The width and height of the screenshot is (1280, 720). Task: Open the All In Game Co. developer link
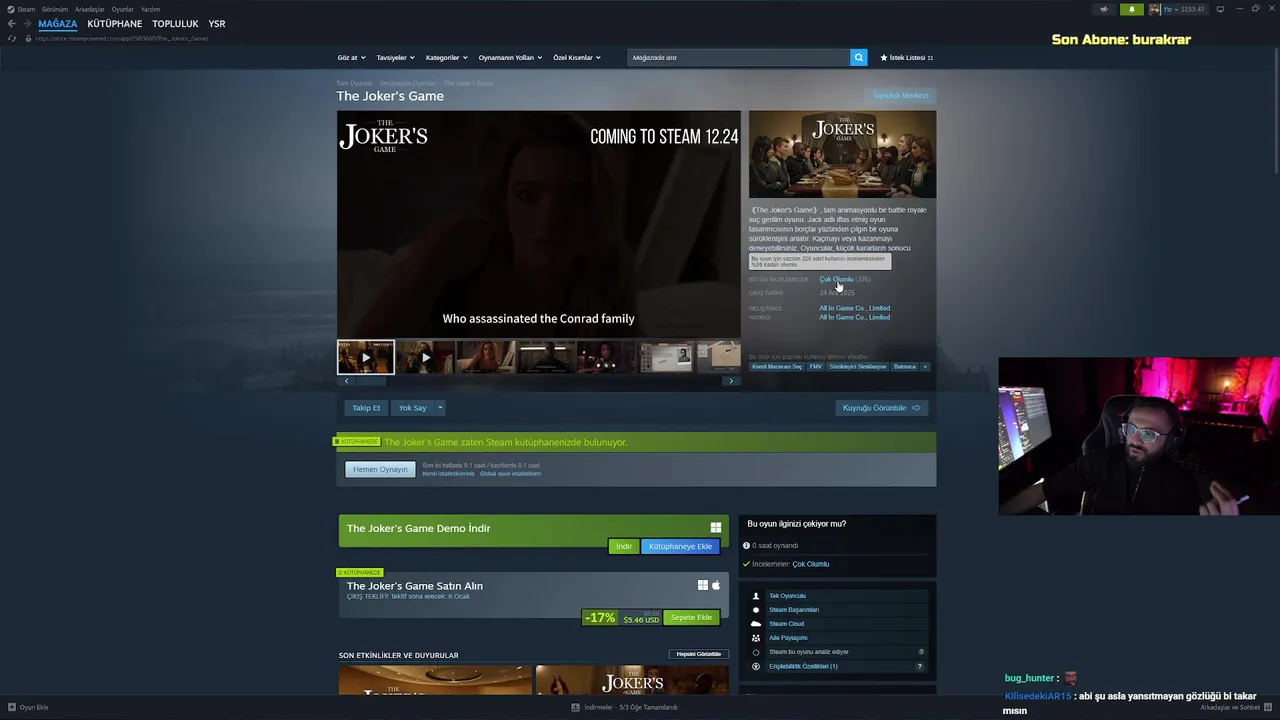[854, 308]
